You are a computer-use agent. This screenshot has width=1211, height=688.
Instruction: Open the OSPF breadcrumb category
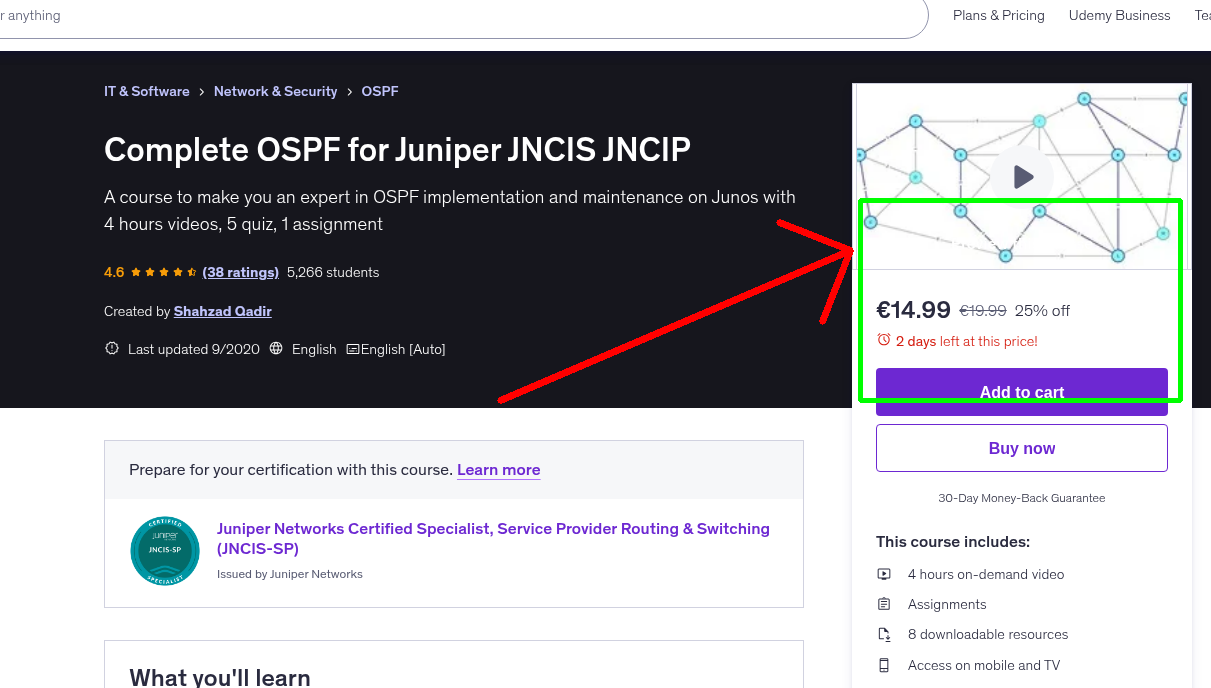tap(379, 91)
